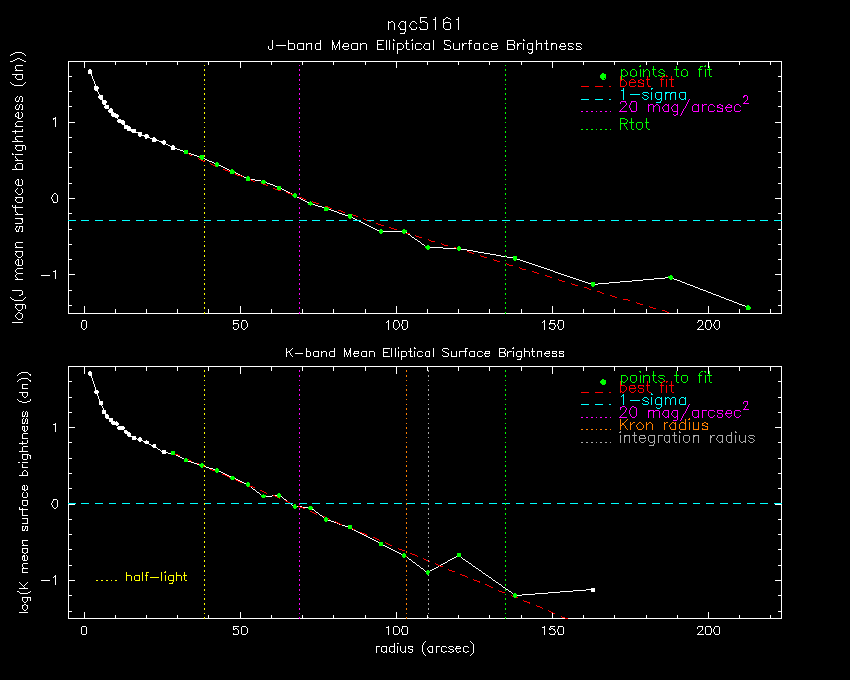Click the Rtot legend entry in J-band plot
The image size is (850, 680).
pos(635,126)
